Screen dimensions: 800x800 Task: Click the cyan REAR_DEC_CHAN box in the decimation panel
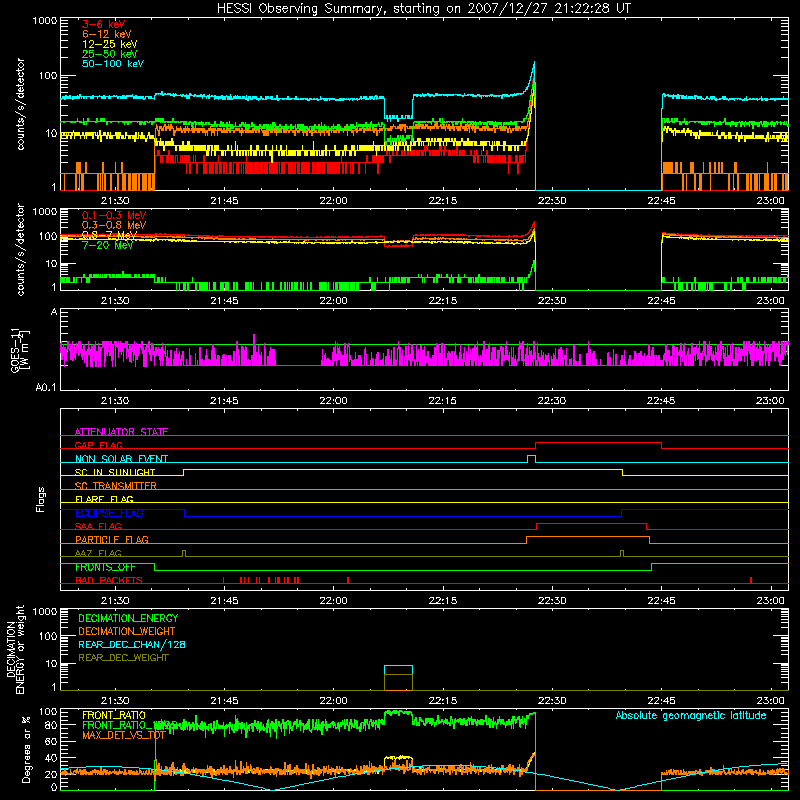[x=398, y=670]
